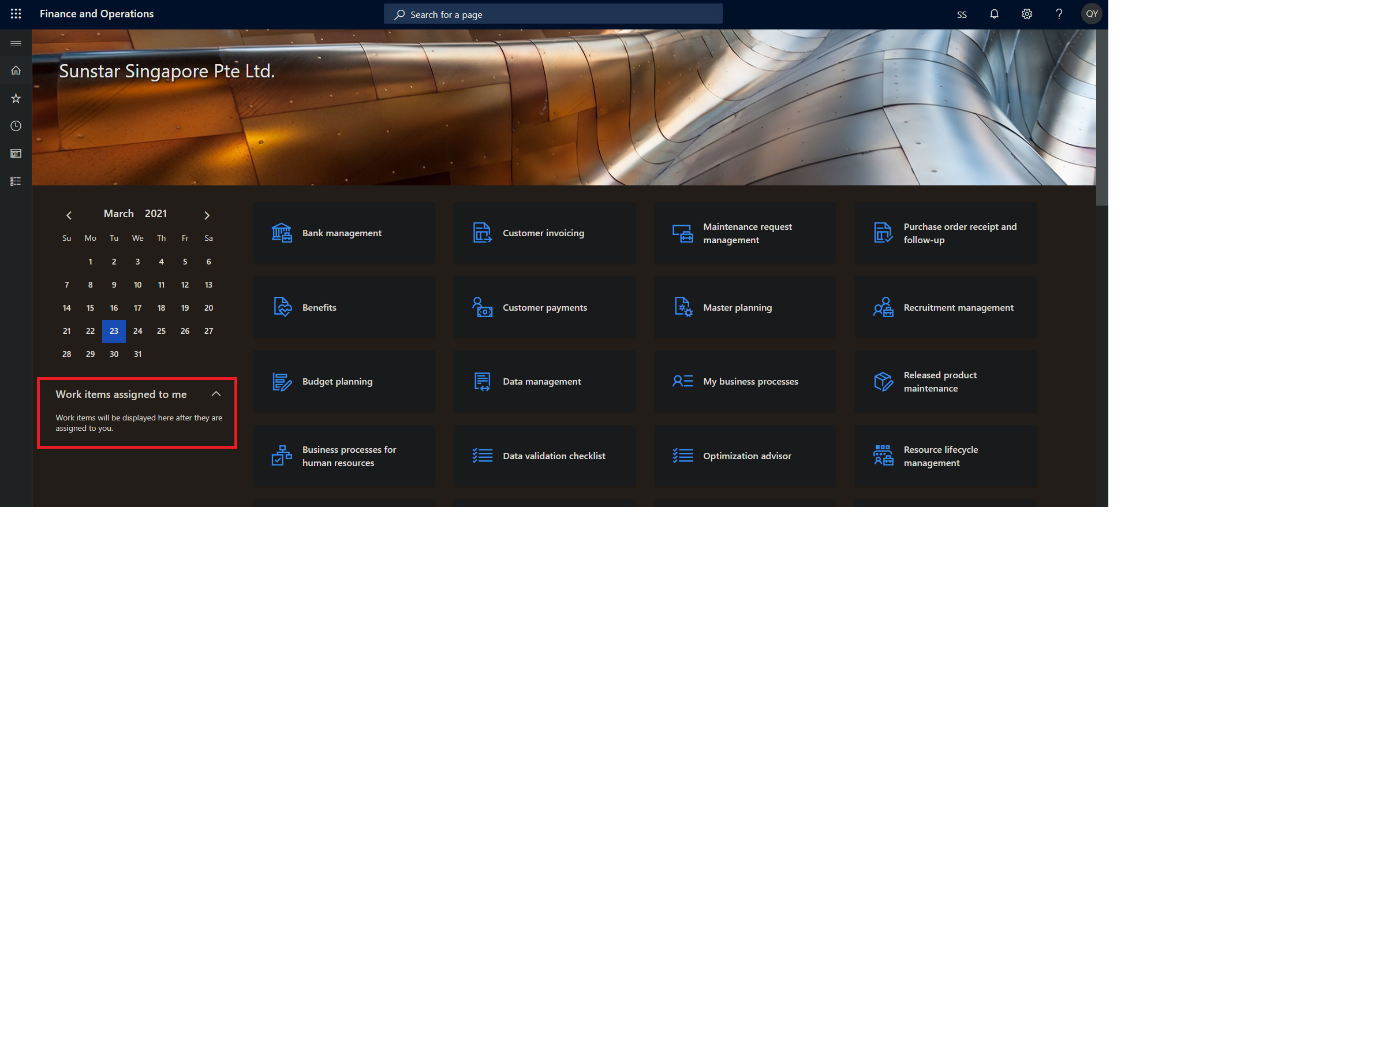
Task: Click the Search for a page box
Action: [x=553, y=14]
